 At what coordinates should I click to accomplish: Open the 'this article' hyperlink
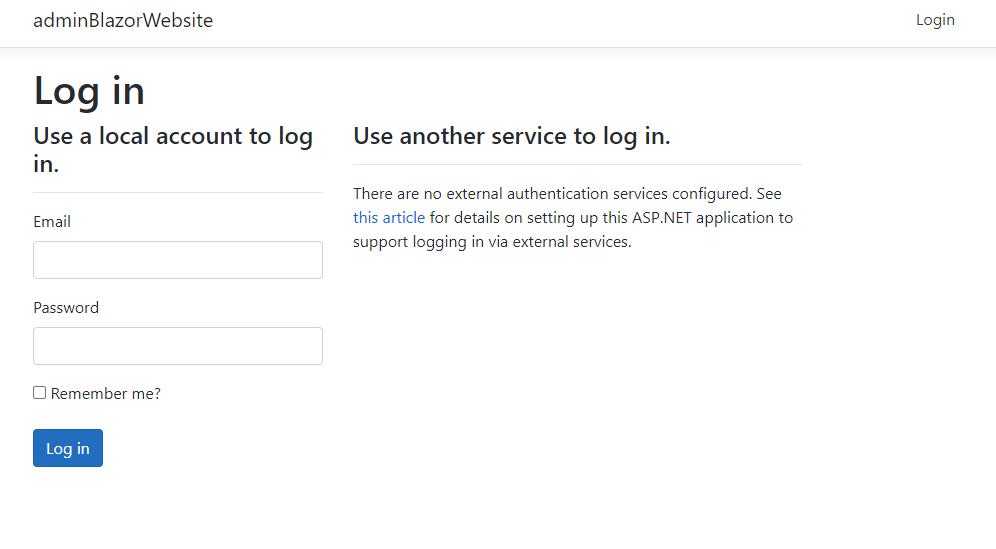pos(389,217)
